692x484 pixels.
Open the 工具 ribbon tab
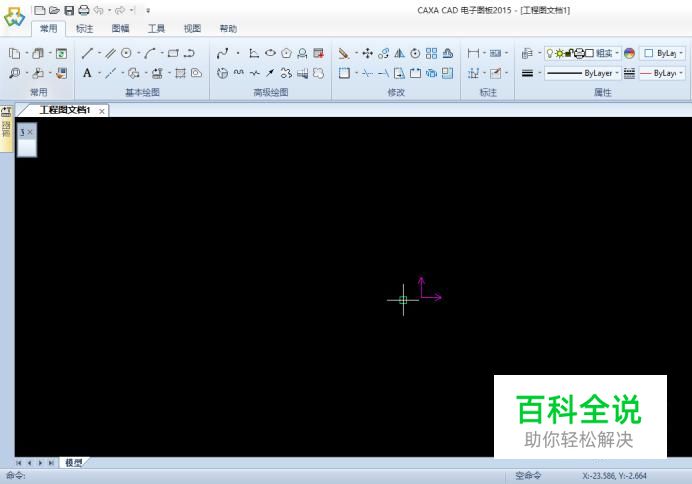click(157, 29)
